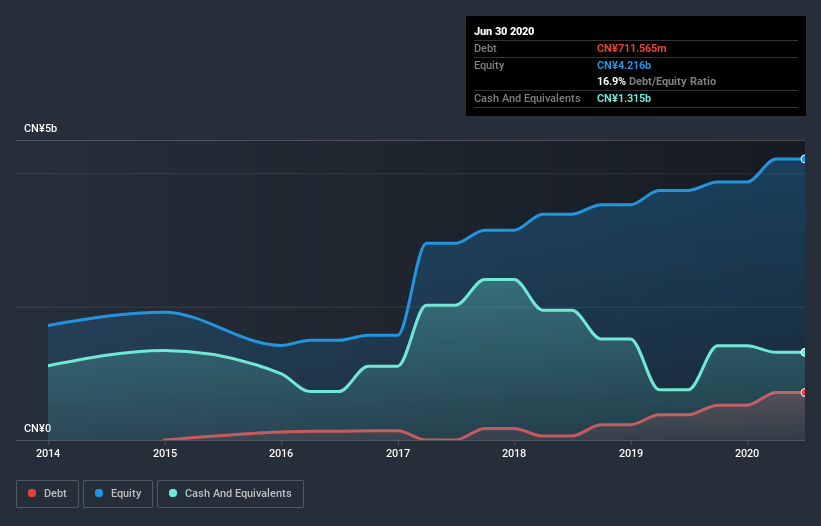Click the CN¥4.216b equity value
Screen dimensions: 821x526
624,65
